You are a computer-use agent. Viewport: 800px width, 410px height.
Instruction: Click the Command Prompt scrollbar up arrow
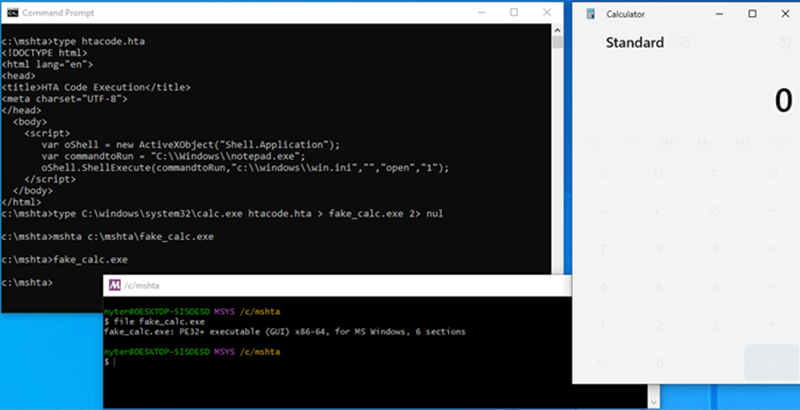tap(557, 30)
